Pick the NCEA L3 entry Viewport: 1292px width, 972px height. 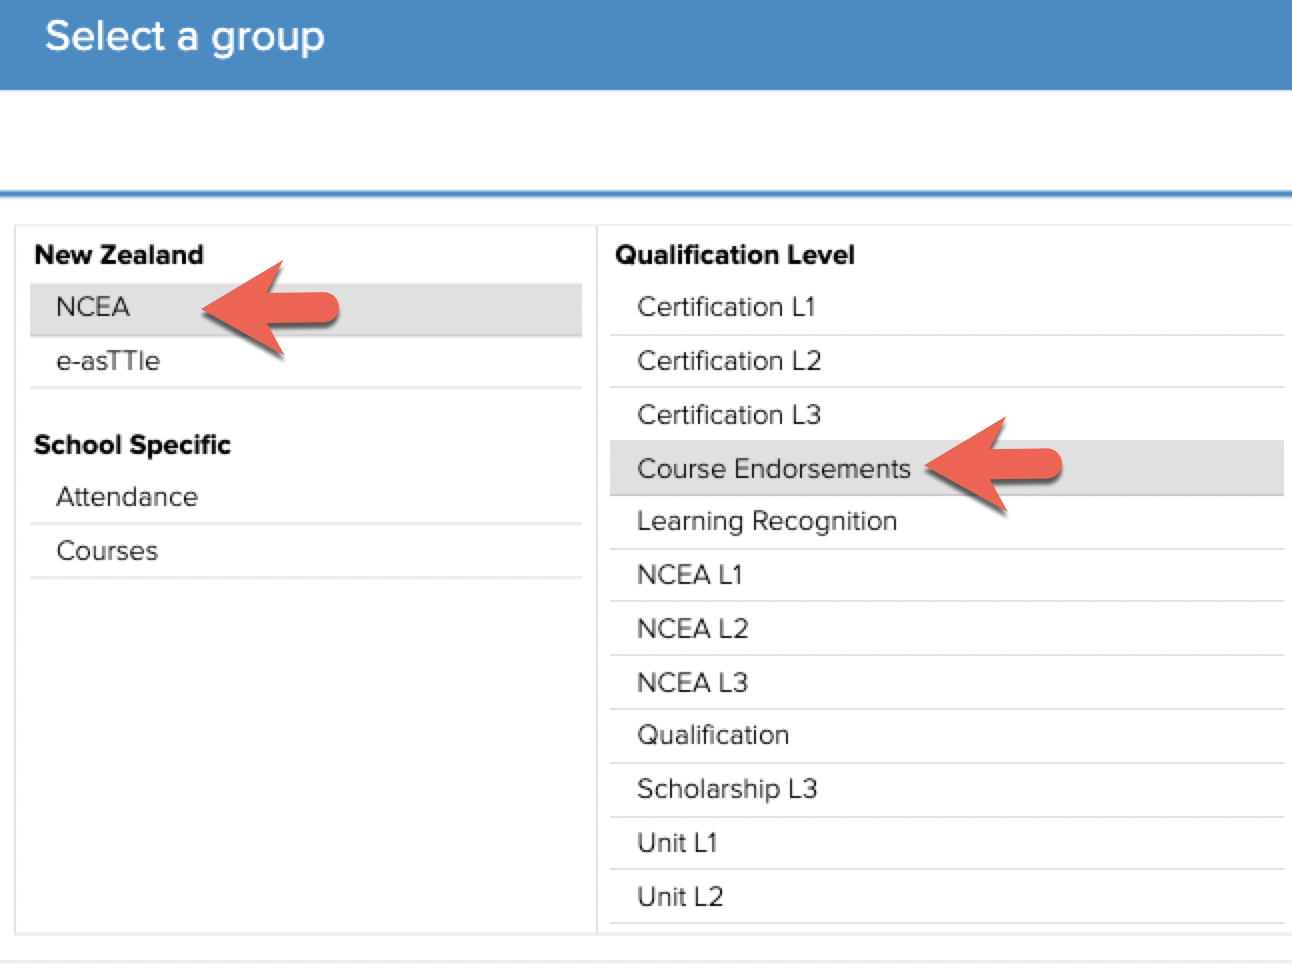[x=692, y=683]
